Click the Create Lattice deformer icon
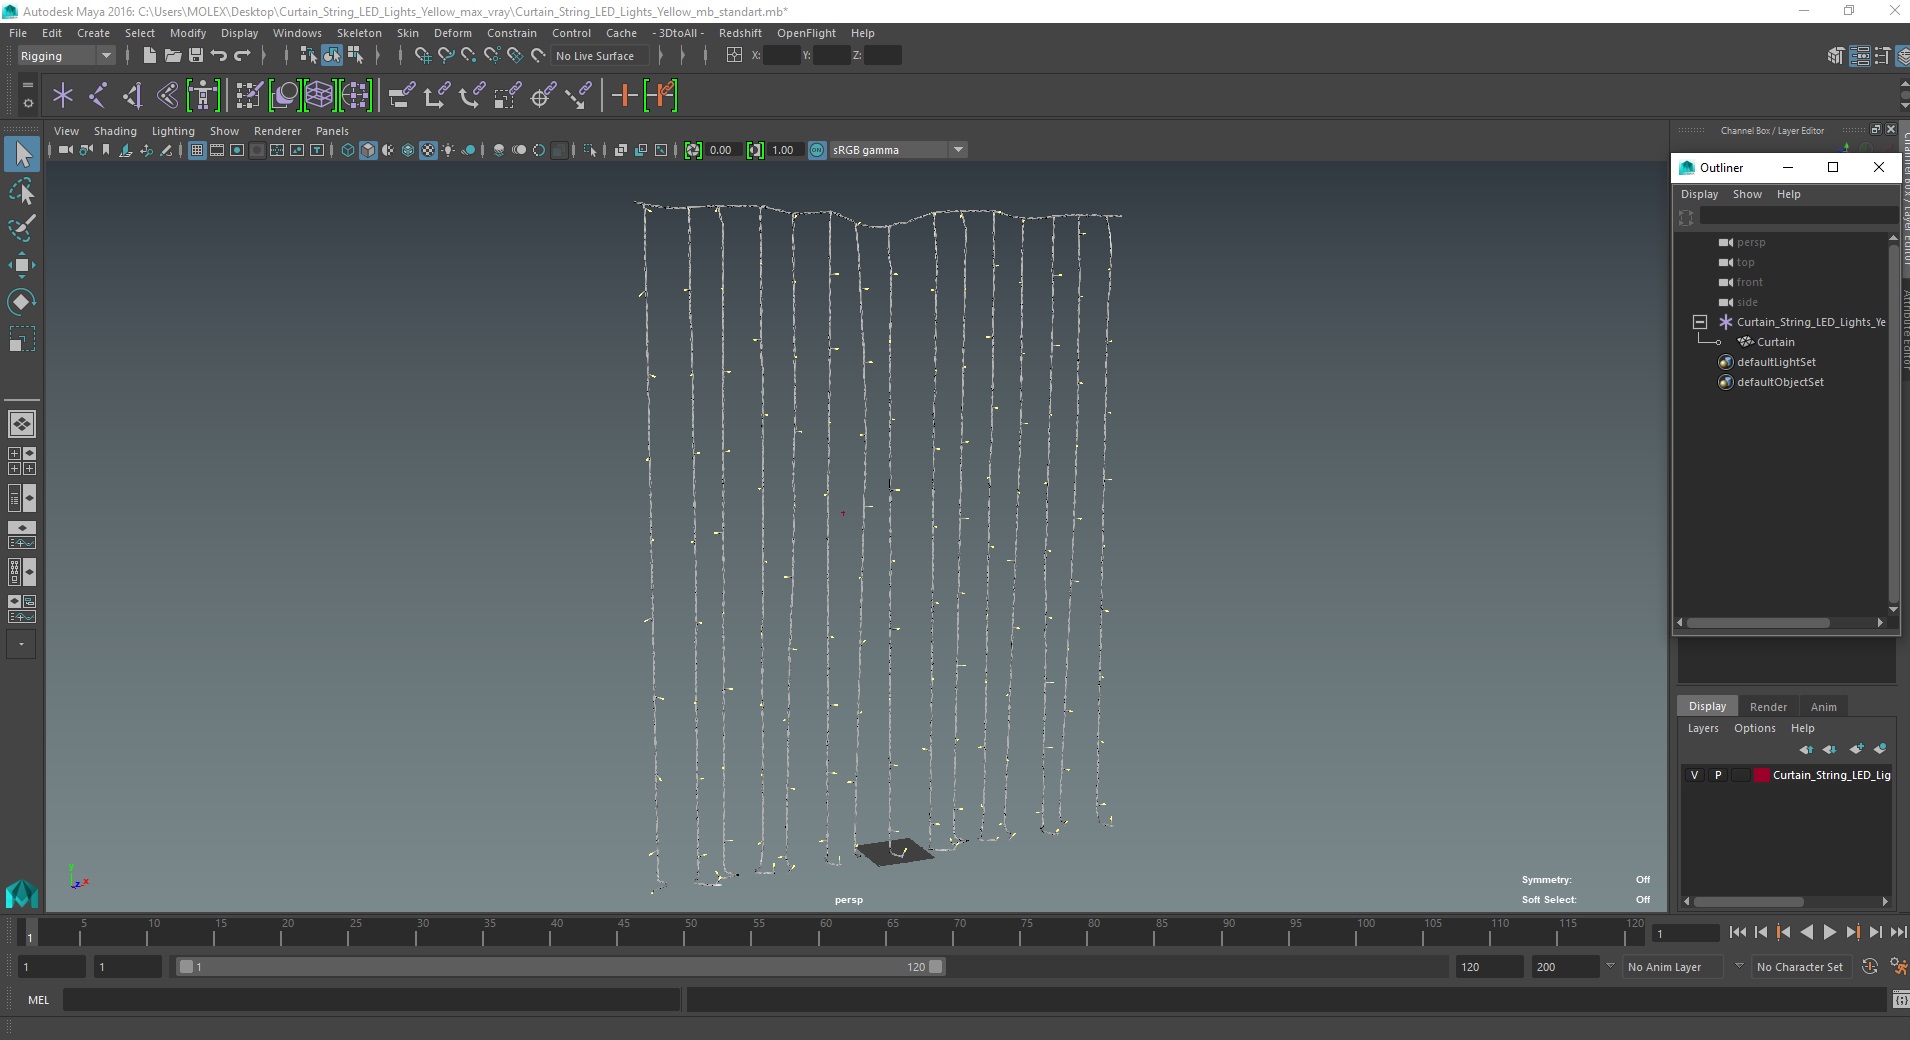The image size is (1910, 1040). point(319,96)
